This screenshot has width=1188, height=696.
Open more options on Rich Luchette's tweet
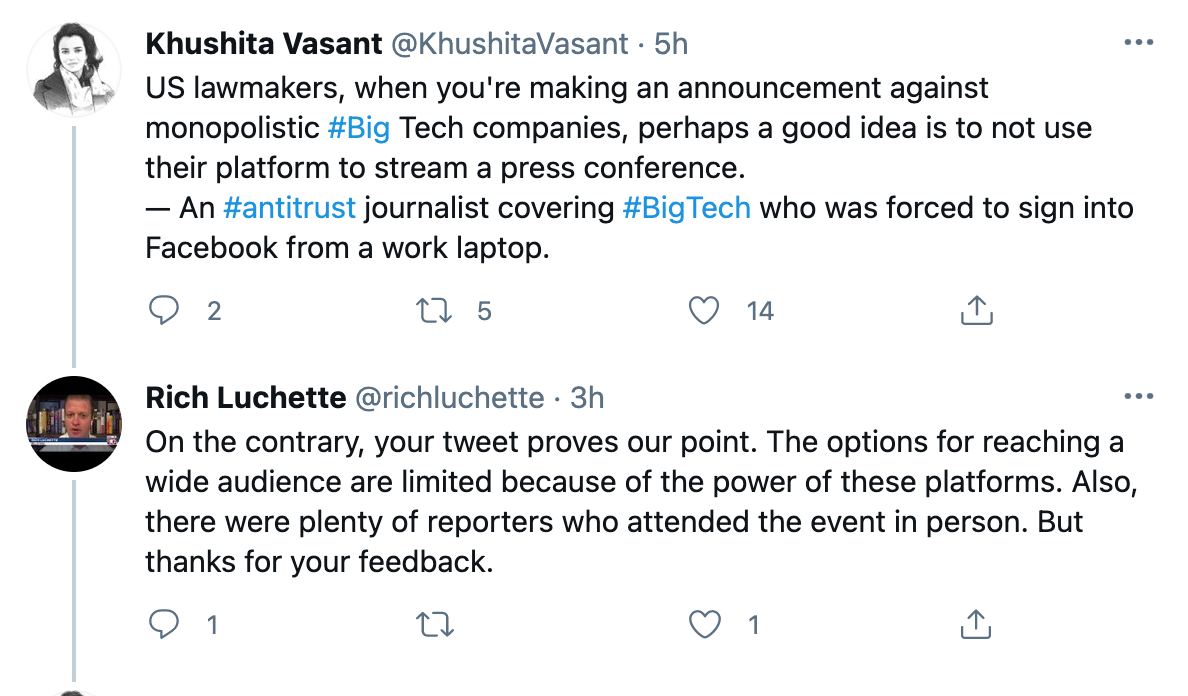click(1139, 396)
